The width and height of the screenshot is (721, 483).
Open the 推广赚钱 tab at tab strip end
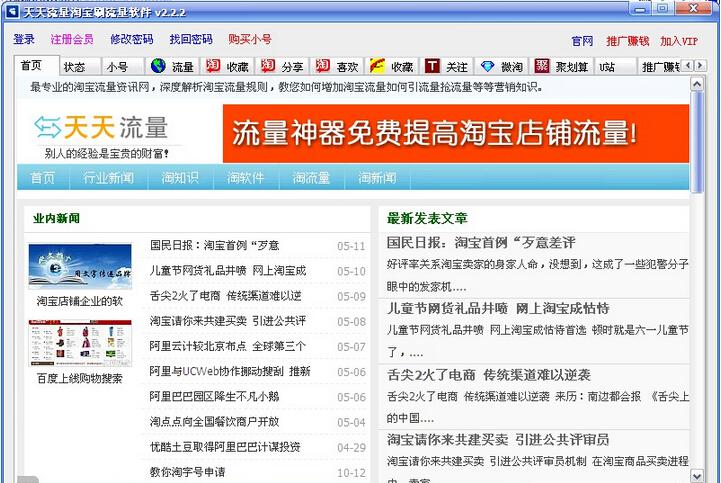[660, 67]
